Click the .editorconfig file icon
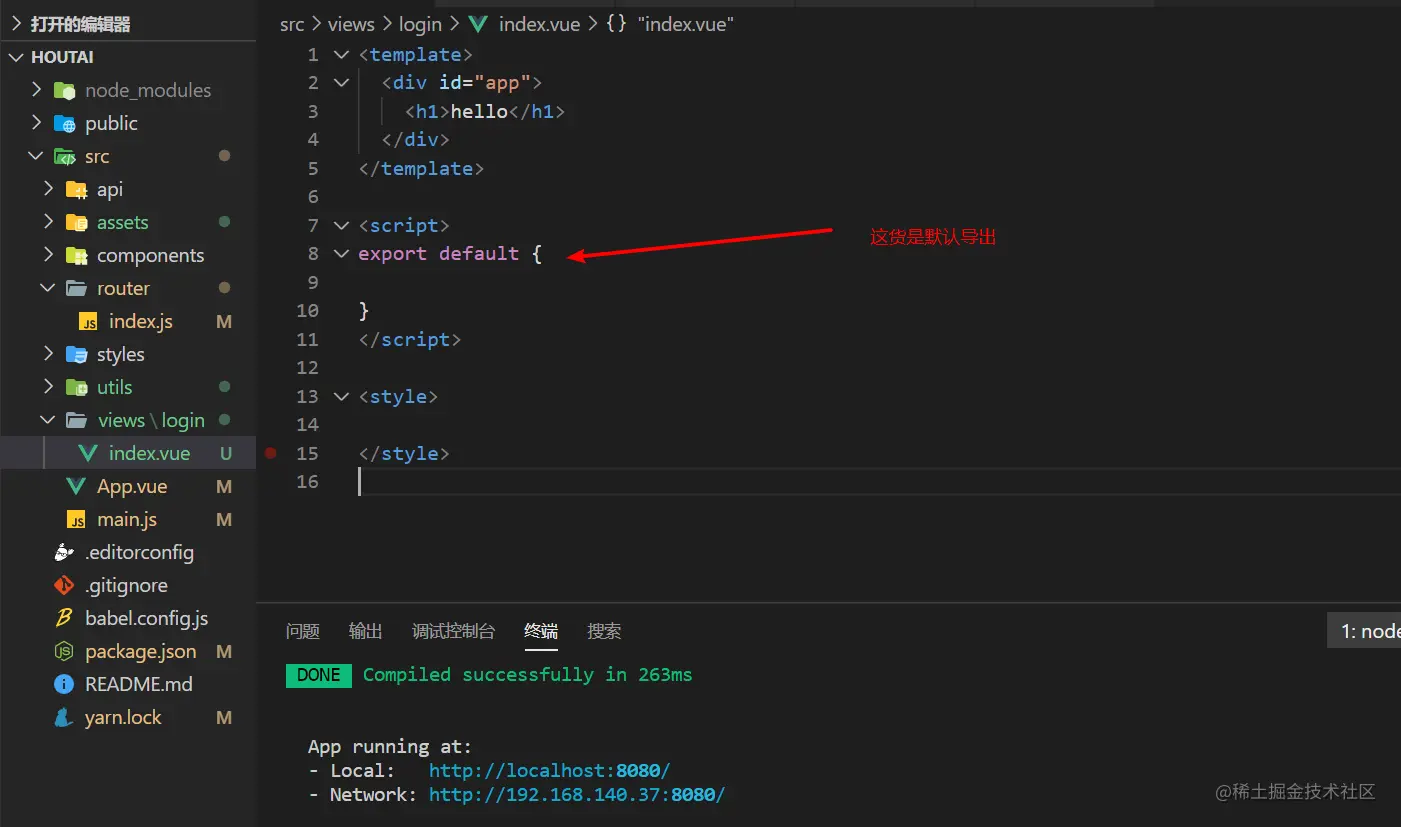 click(65, 553)
